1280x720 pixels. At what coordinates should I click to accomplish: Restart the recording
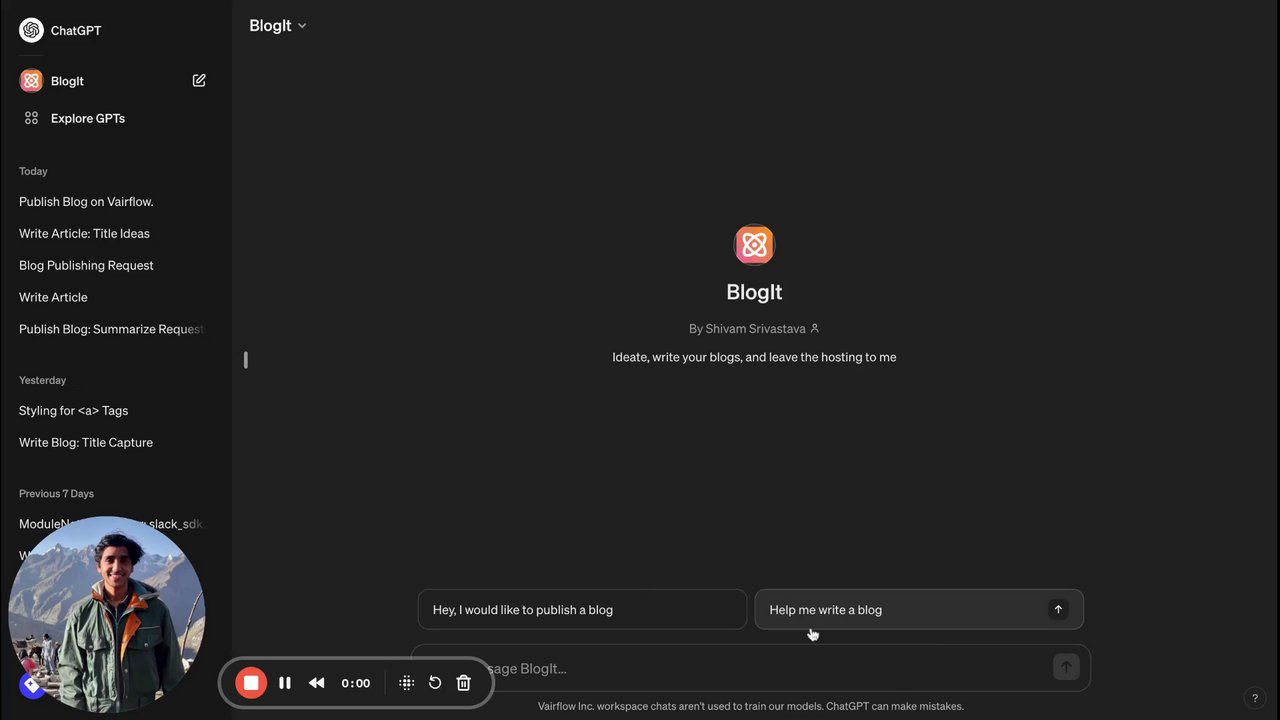(x=435, y=683)
